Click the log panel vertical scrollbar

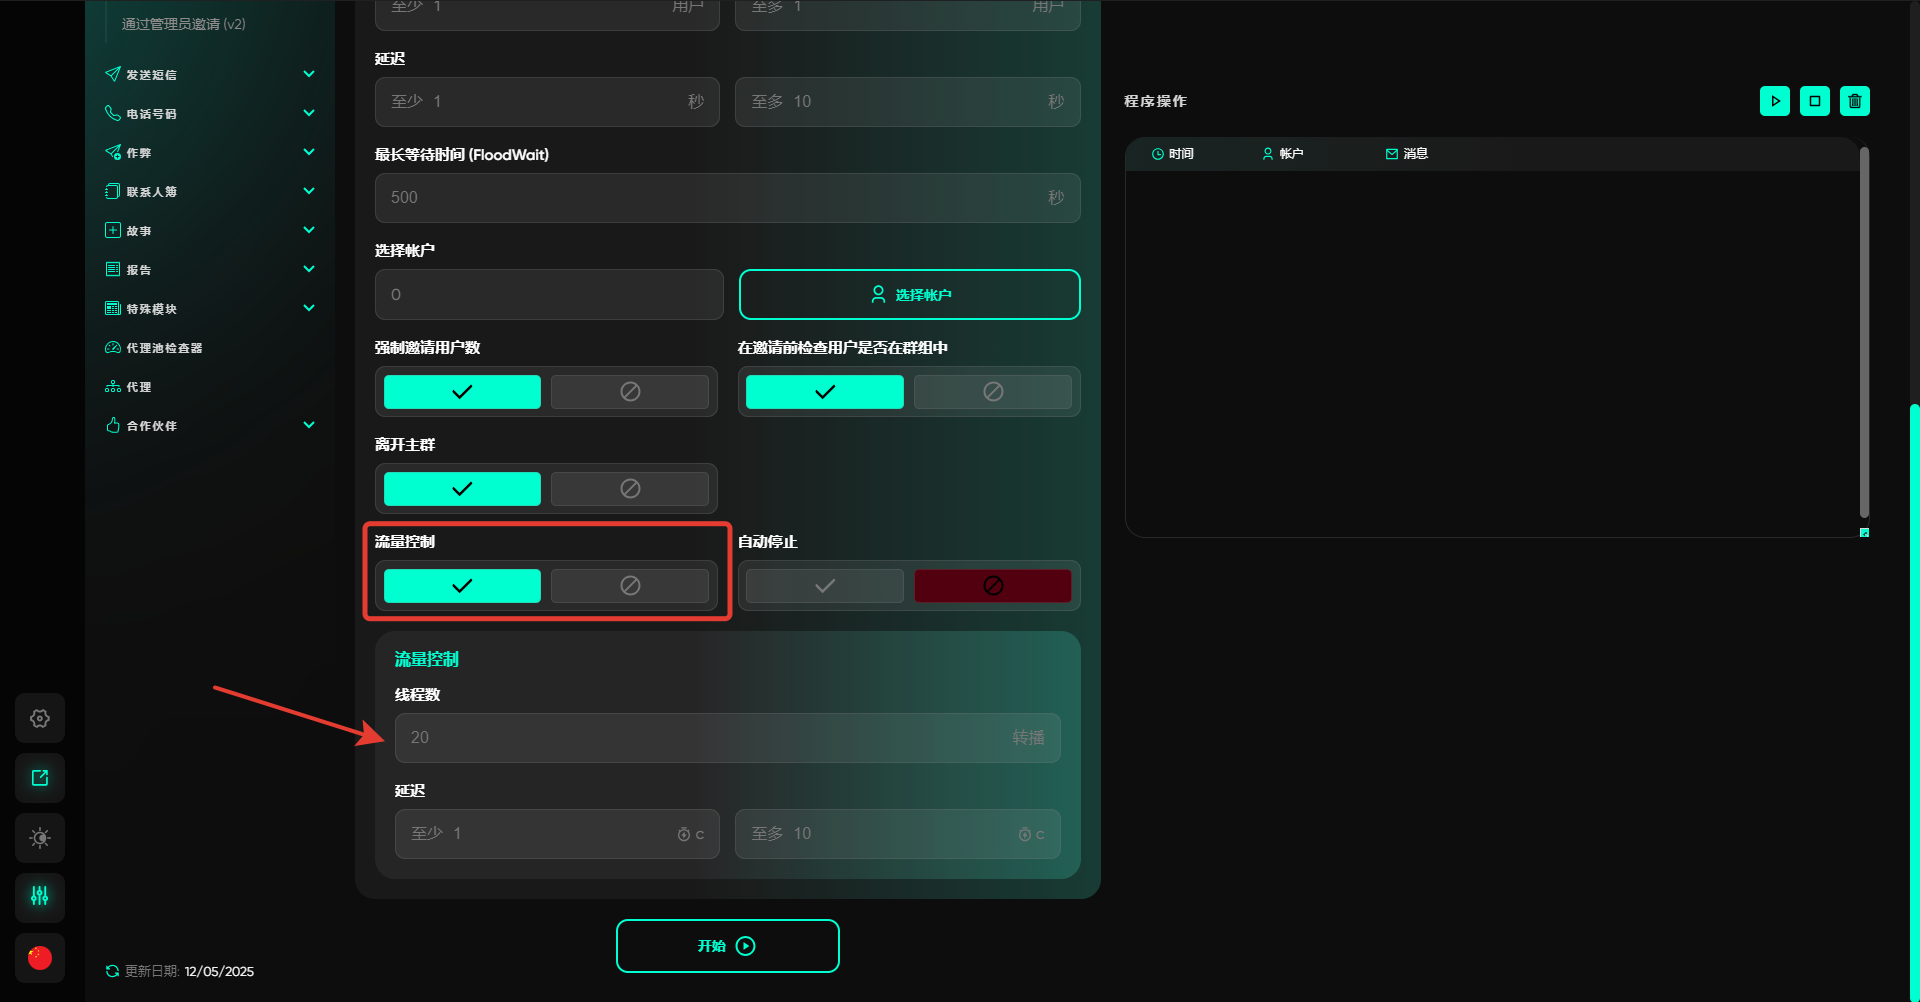(1864, 330)
